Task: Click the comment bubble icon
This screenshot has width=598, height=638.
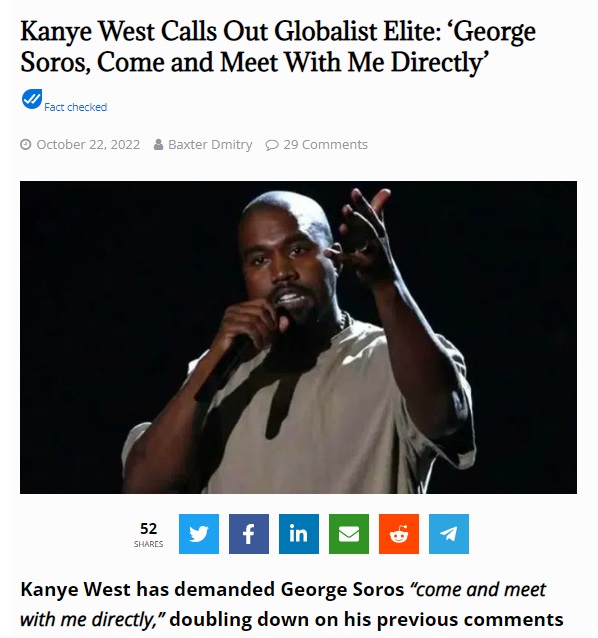Action: [272, 145]
